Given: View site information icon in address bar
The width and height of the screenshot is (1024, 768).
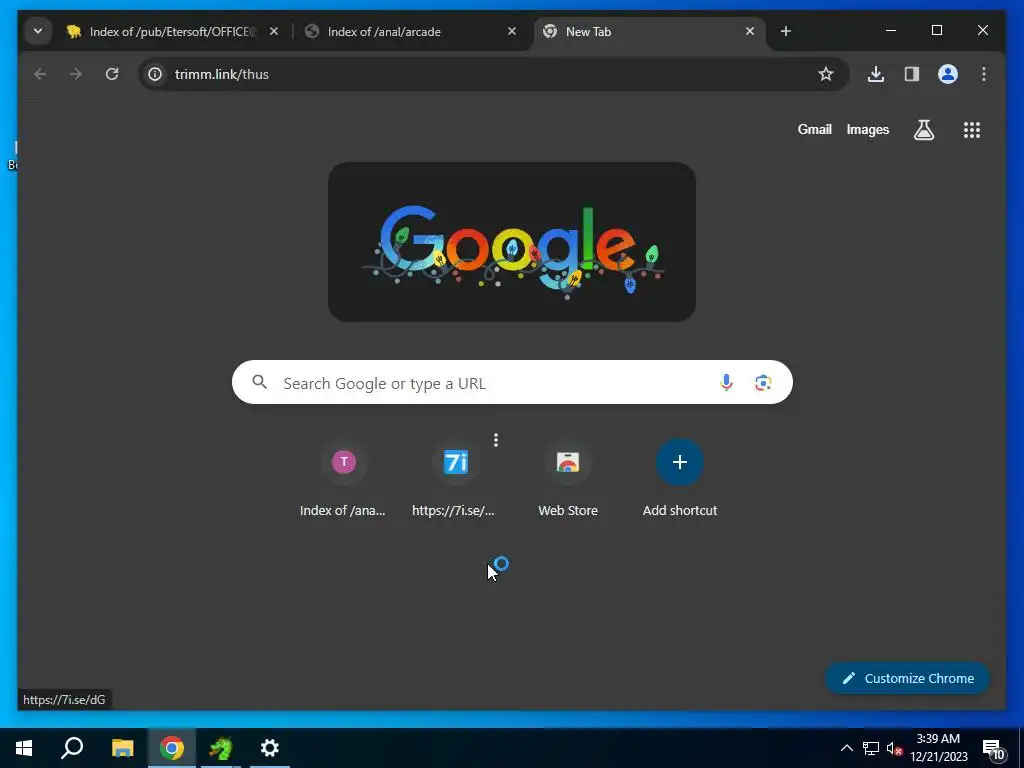Looking at the screenshot, I should 155,74.
